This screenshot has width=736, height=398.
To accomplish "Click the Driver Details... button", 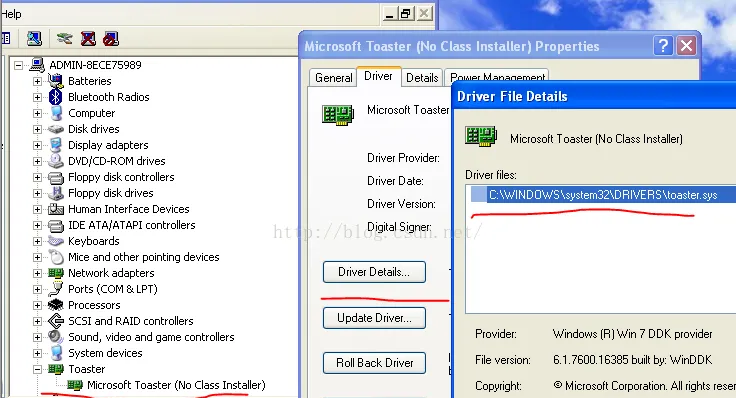I will point(374,272).
